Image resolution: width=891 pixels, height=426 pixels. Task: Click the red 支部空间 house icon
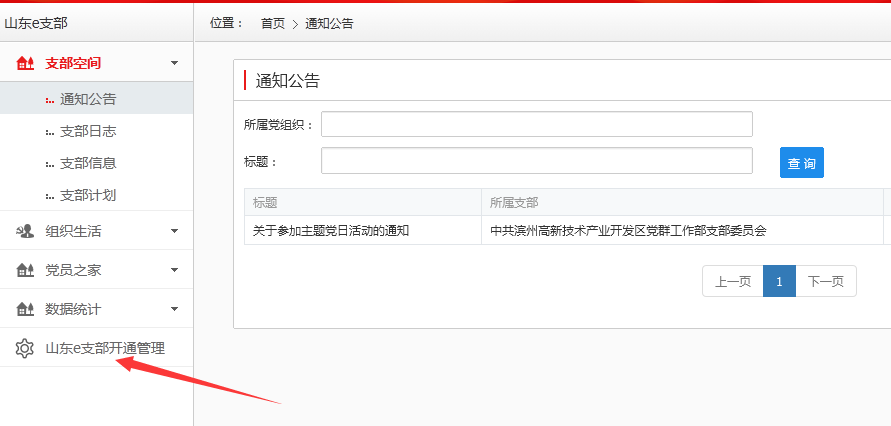[x=26, y=63]
